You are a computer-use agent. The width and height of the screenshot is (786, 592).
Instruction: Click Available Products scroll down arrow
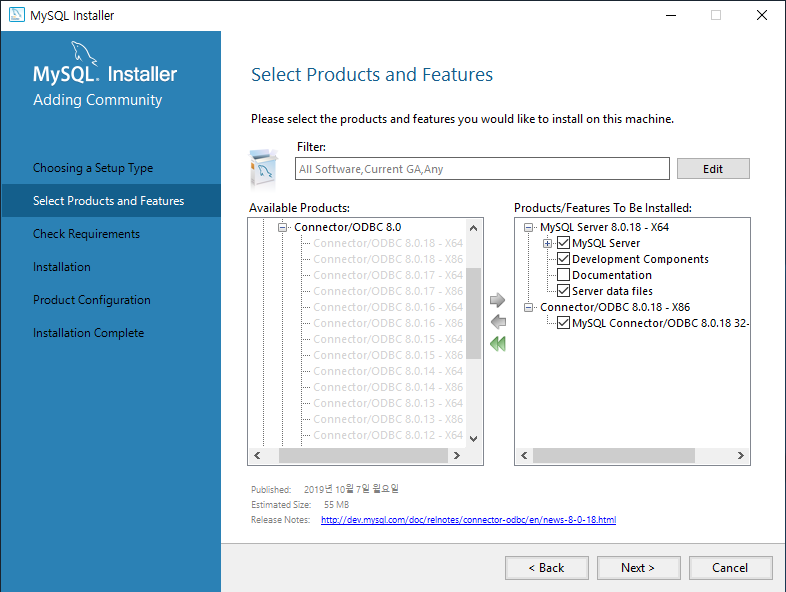click(x=473, y=439)
